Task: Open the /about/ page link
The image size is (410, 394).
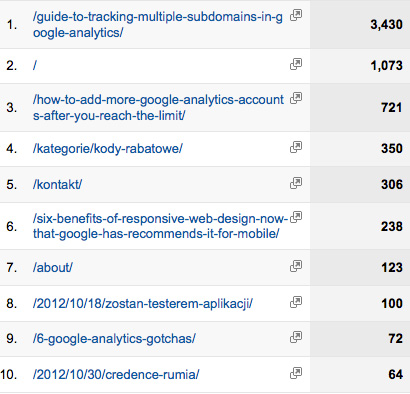Action: (x=53, y=267)
